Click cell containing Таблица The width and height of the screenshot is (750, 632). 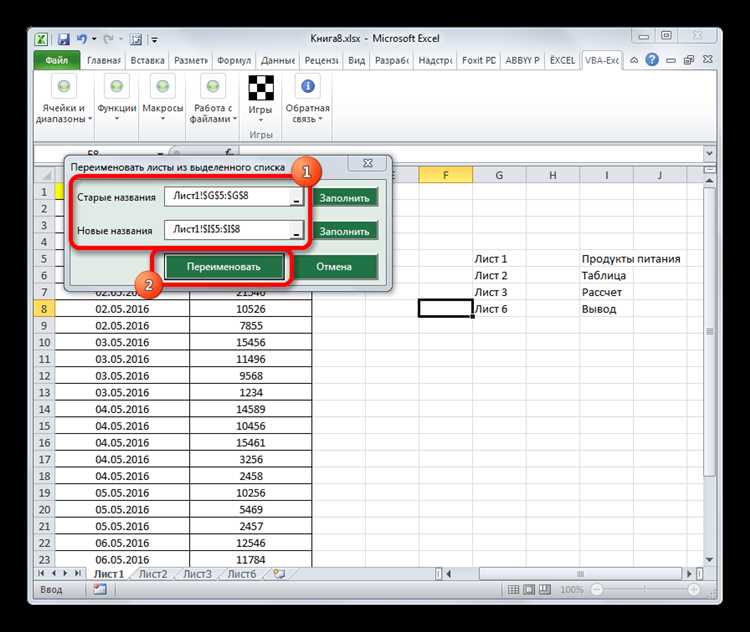pos(607,276)
